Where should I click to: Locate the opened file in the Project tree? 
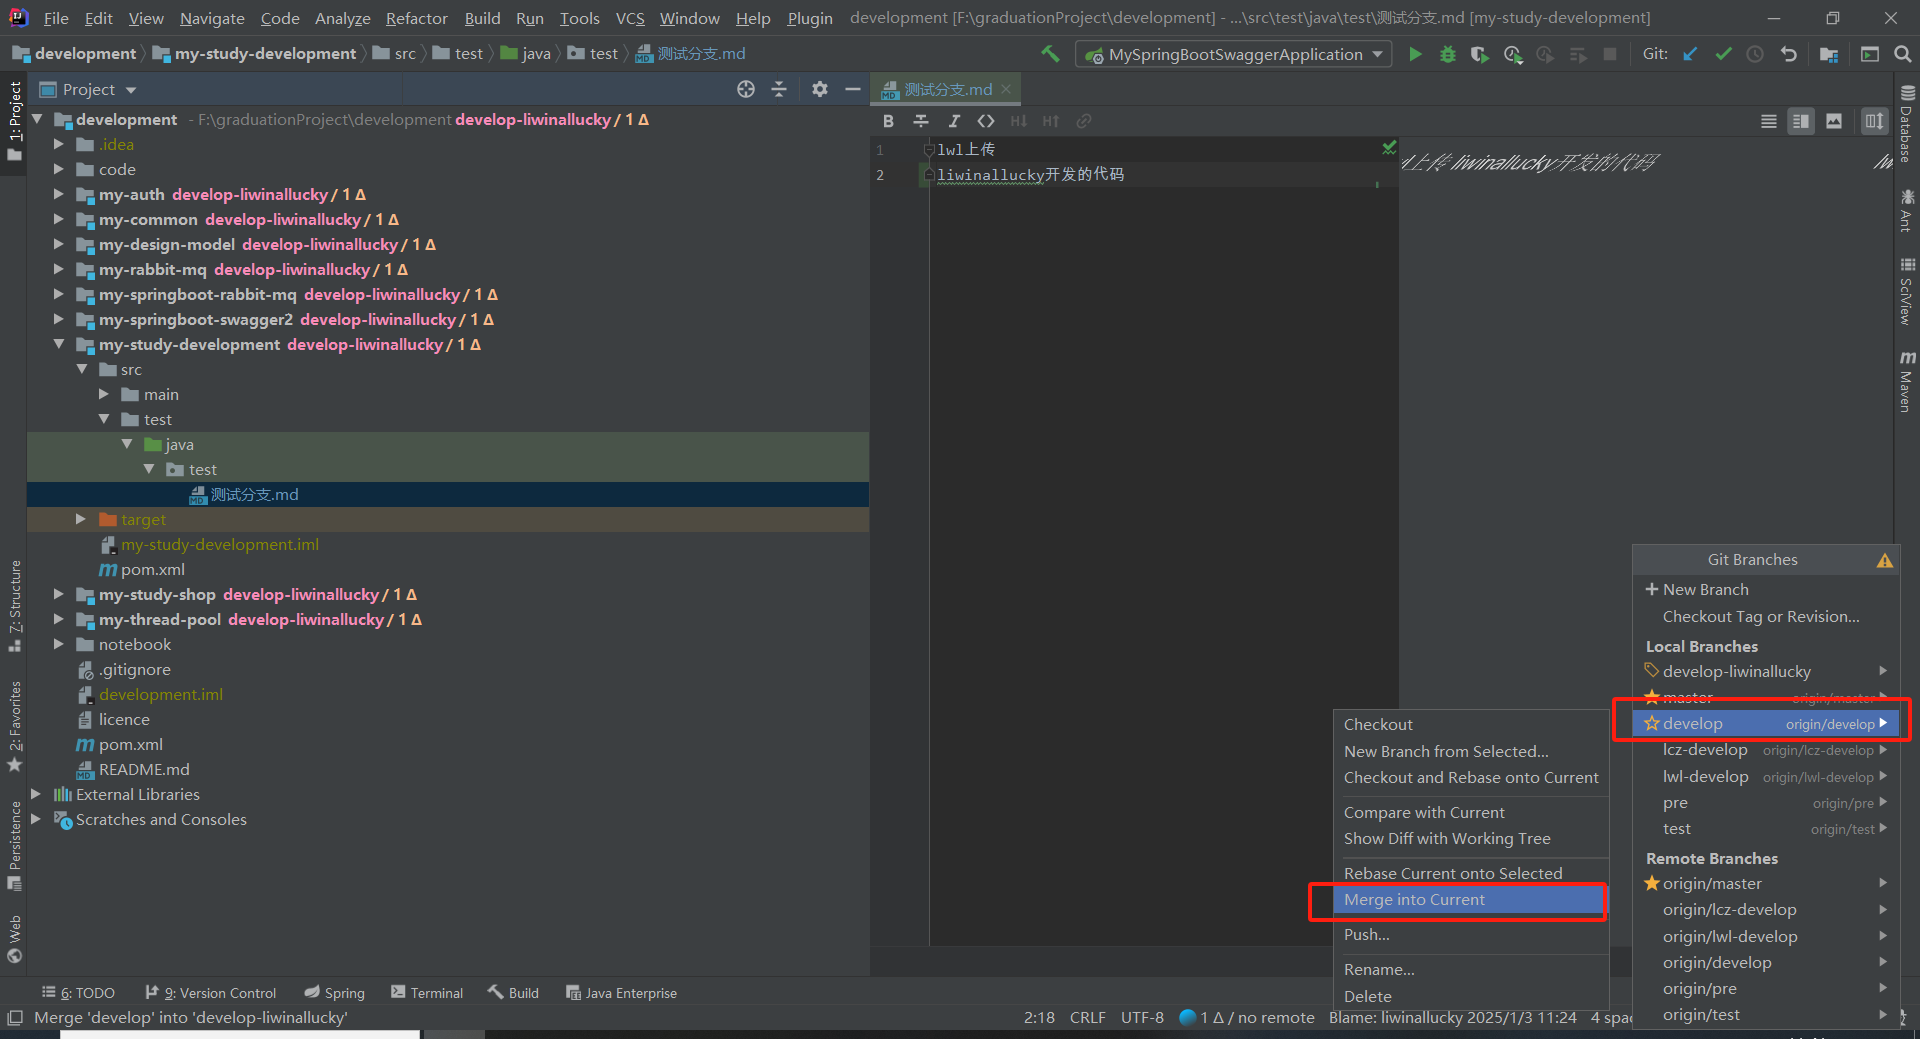point(746,89)
